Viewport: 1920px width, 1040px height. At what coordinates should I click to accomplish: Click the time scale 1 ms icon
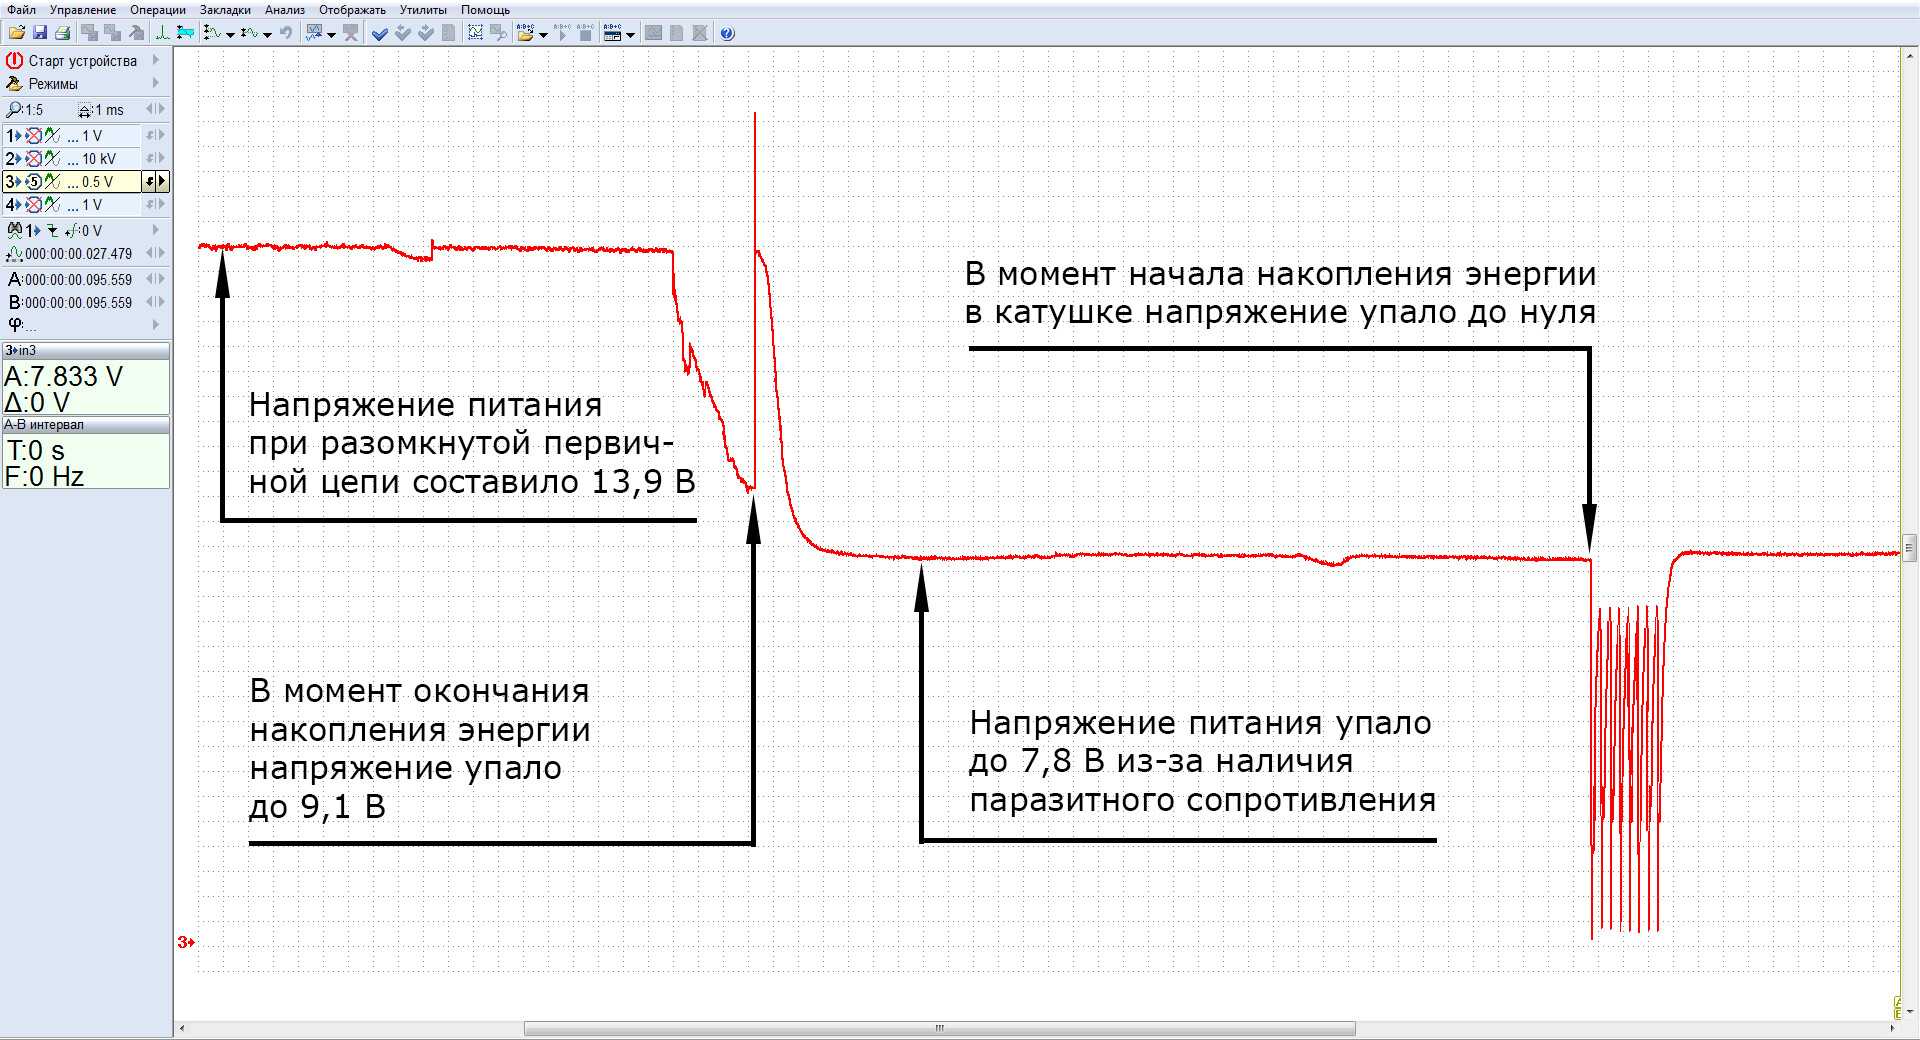(x=85, y=110)
